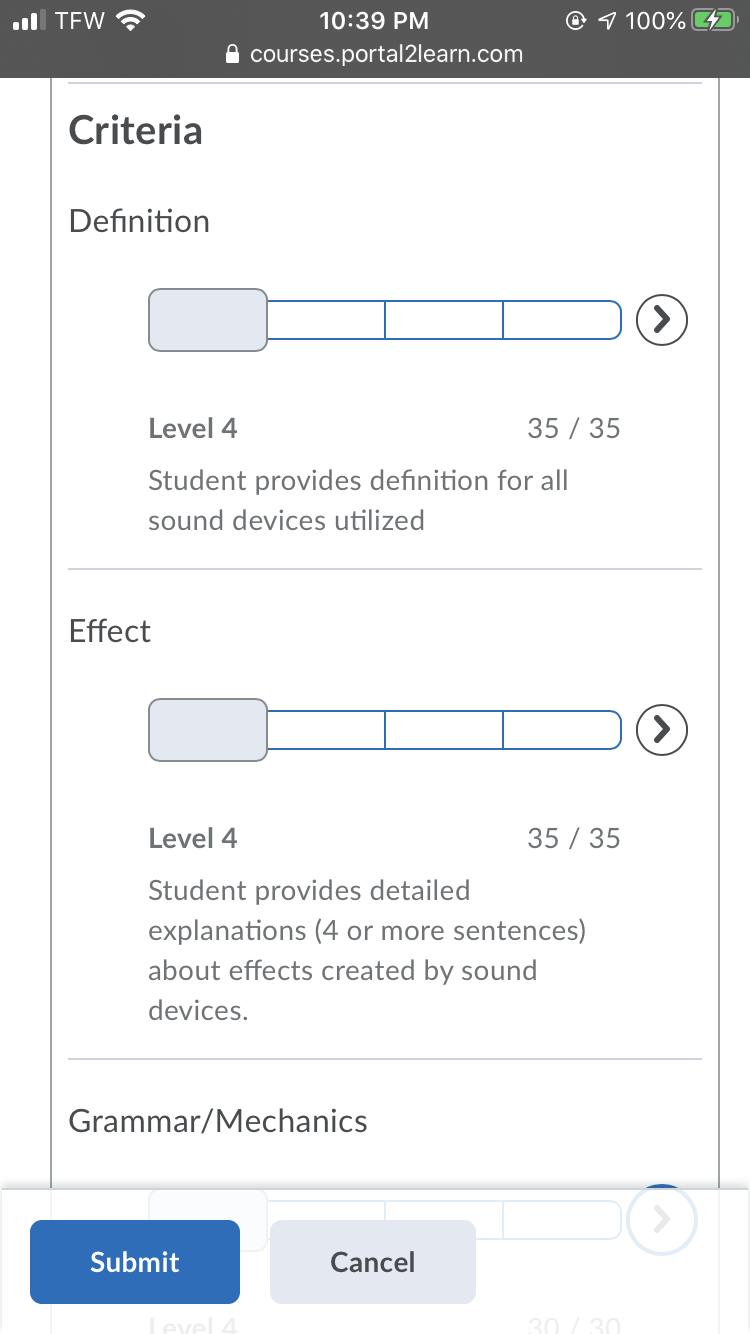Tap the Definition criterion next-level chevron icon
The image size is (750, 1334).
pos(663,318)
